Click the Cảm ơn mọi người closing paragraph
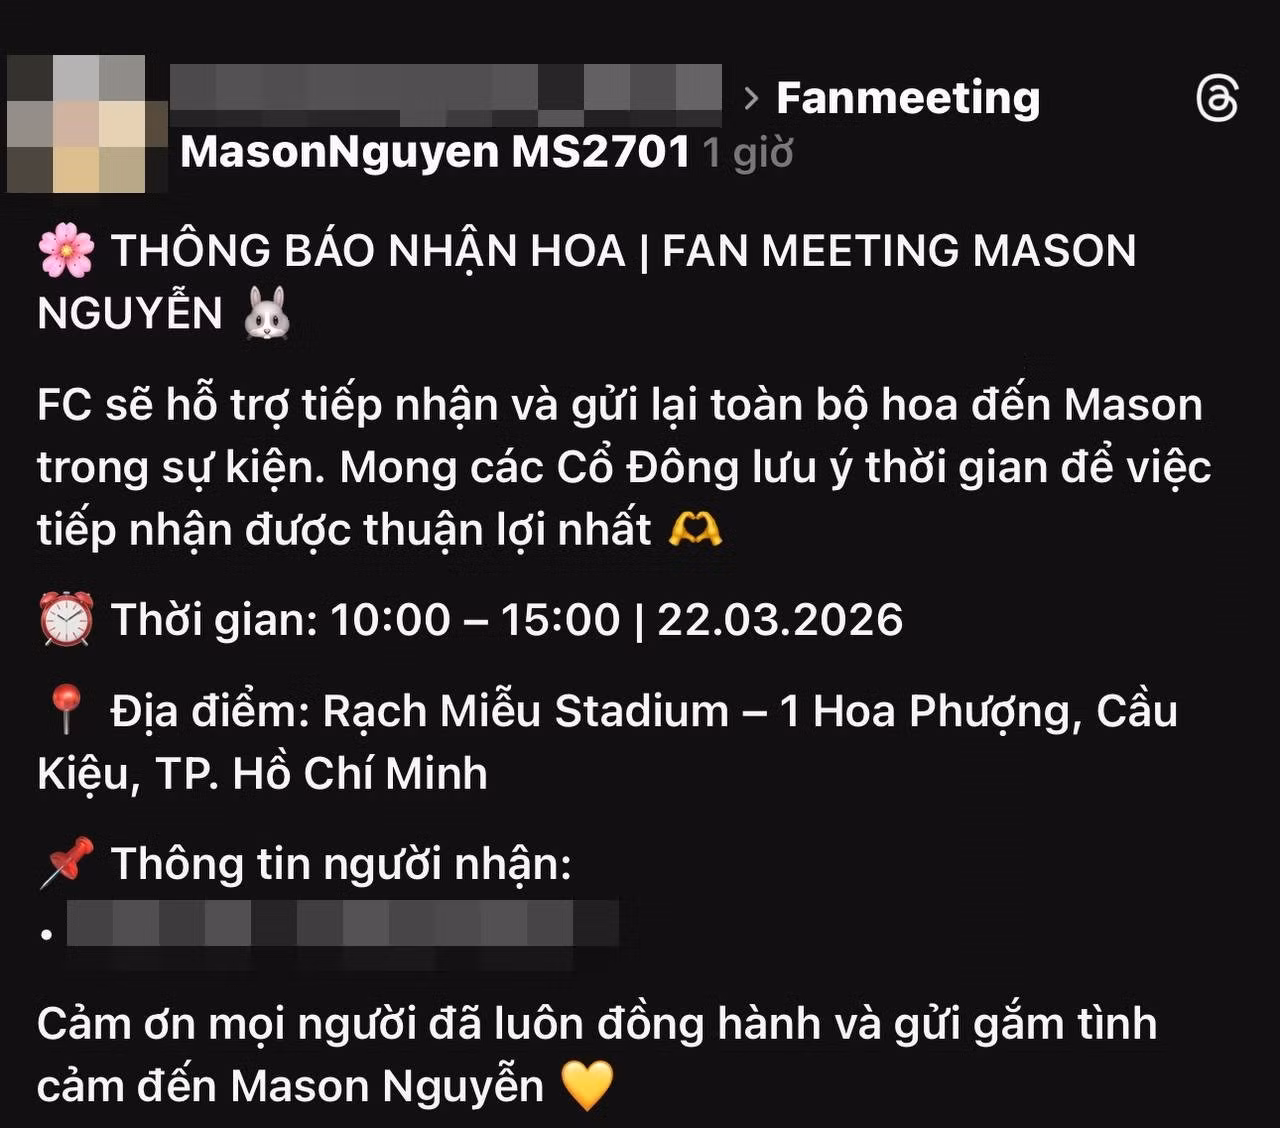This screenshot has height=1128, width=1280. pos(597,1055)
